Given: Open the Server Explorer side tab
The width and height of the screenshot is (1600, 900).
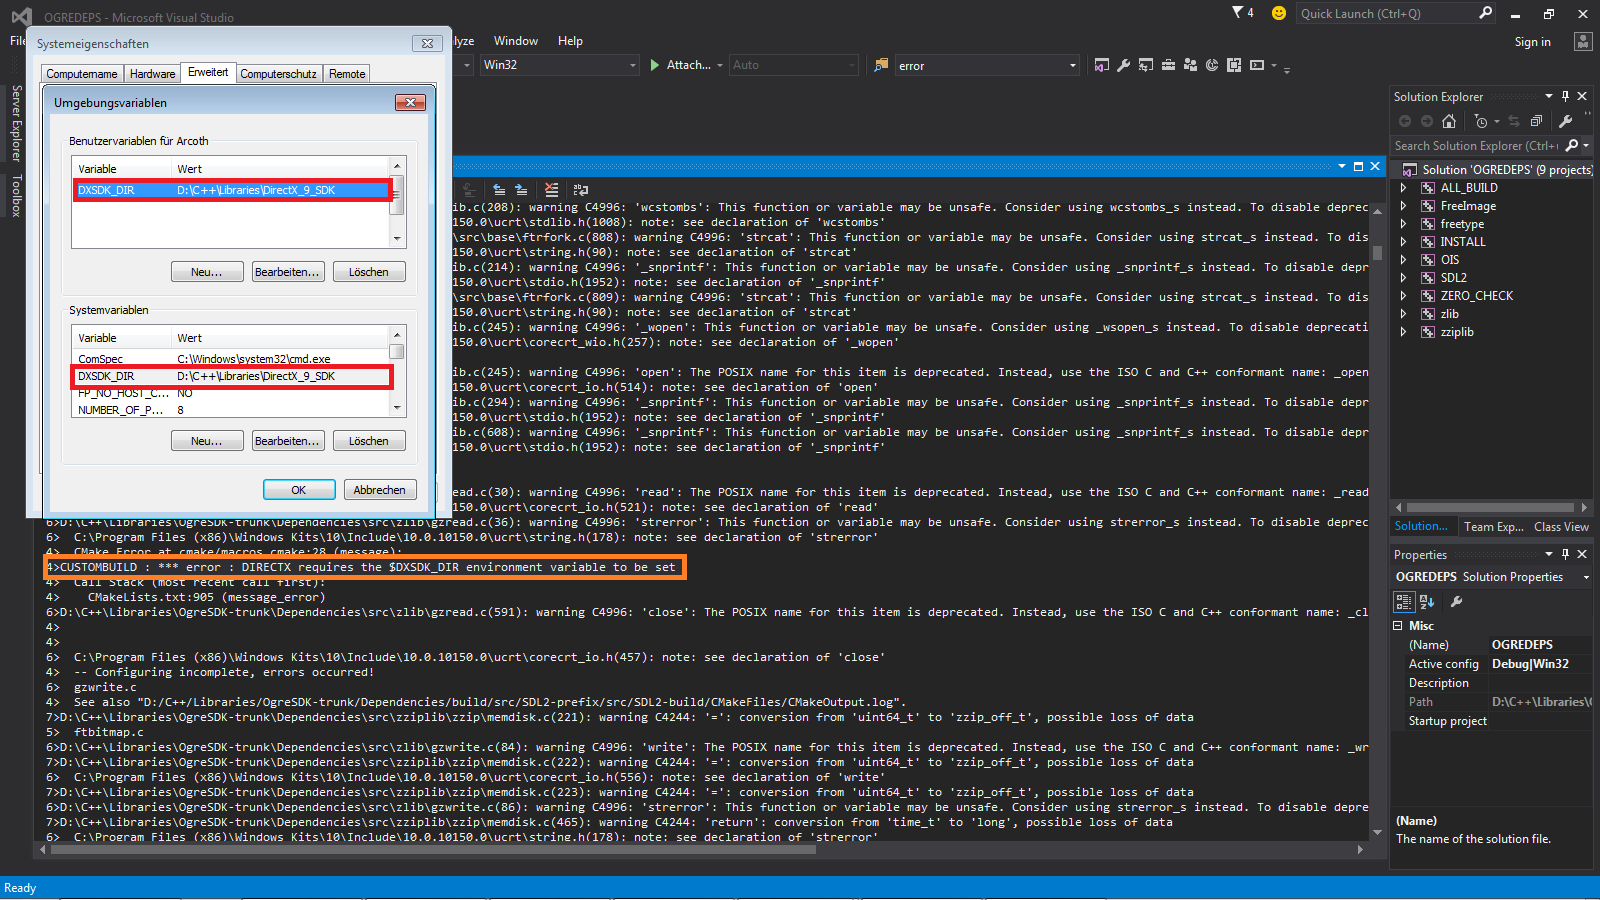Looking at the screenshot, I should [x=16, y=124].
